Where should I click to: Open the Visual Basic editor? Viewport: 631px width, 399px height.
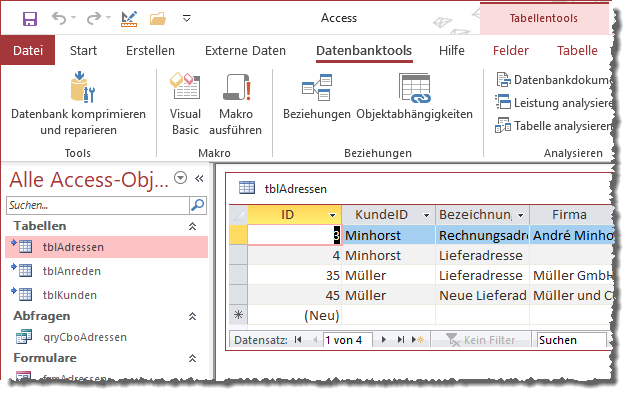pos(185,104)
